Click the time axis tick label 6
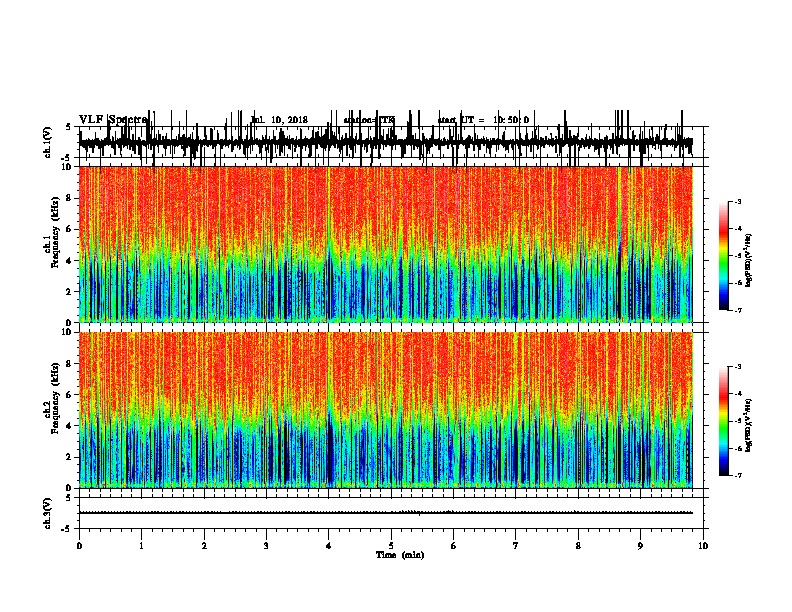The width and height of the screenshot is (792, 612). coord(454,546)
